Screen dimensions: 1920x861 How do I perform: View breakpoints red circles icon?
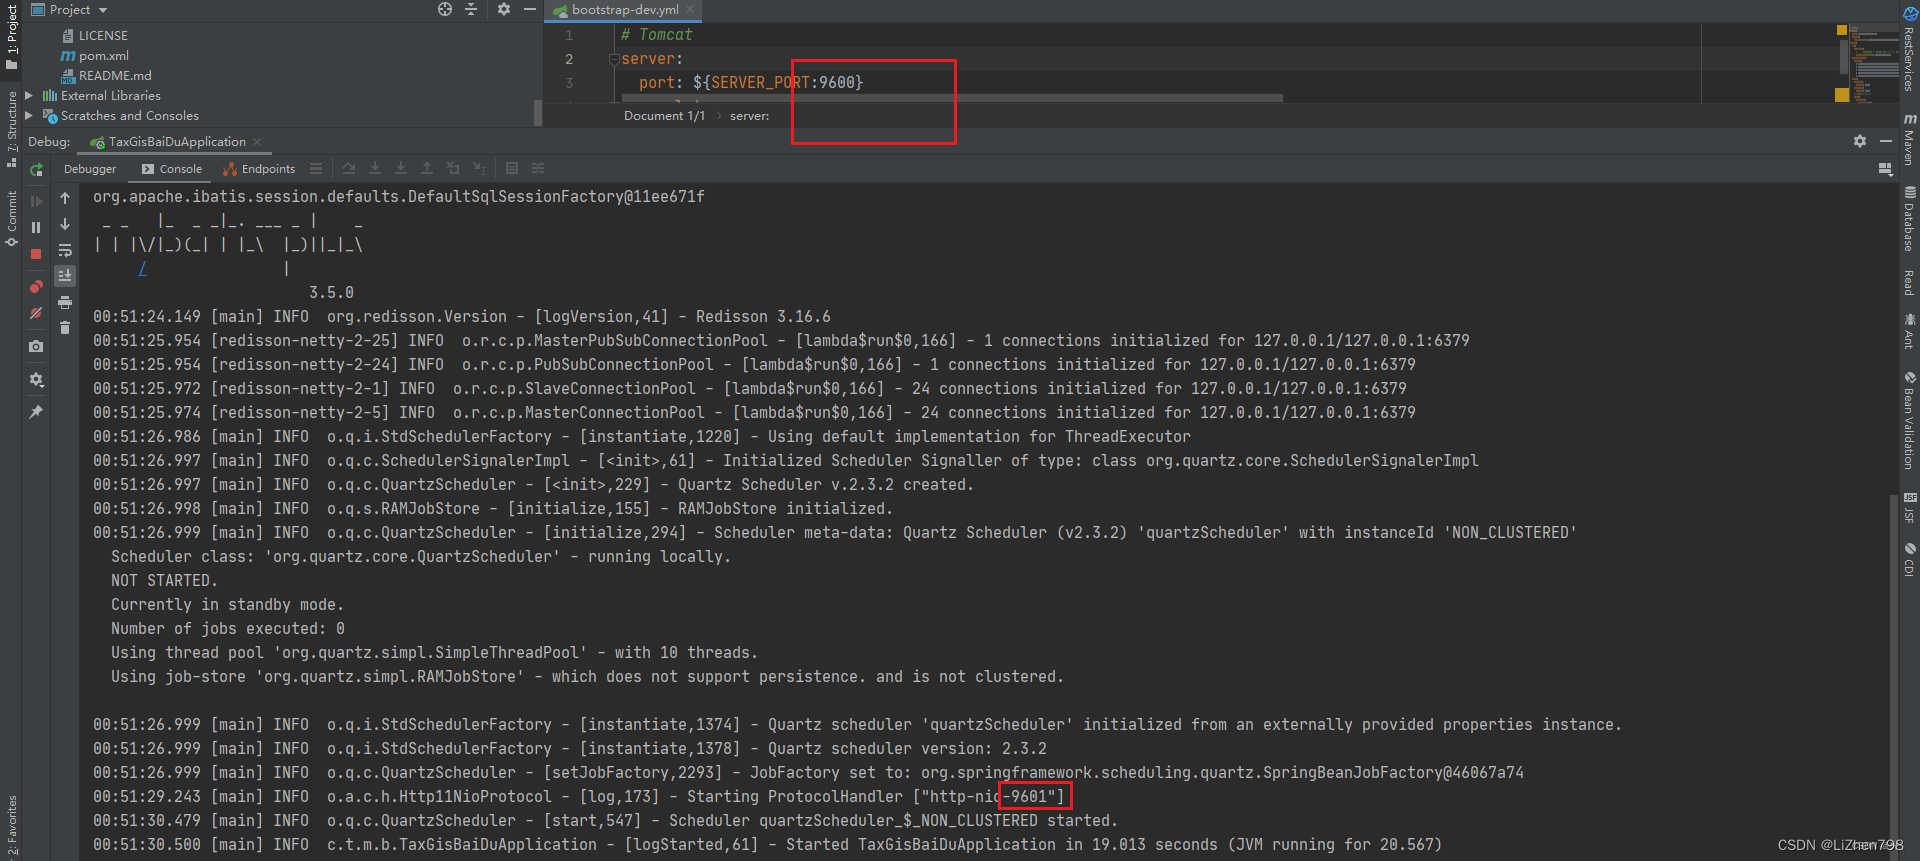click(x=36, y=286)
